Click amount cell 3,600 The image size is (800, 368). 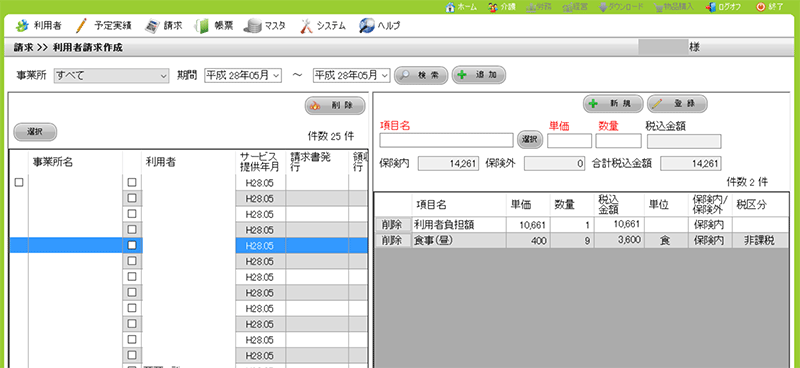[x=620, y=241]
